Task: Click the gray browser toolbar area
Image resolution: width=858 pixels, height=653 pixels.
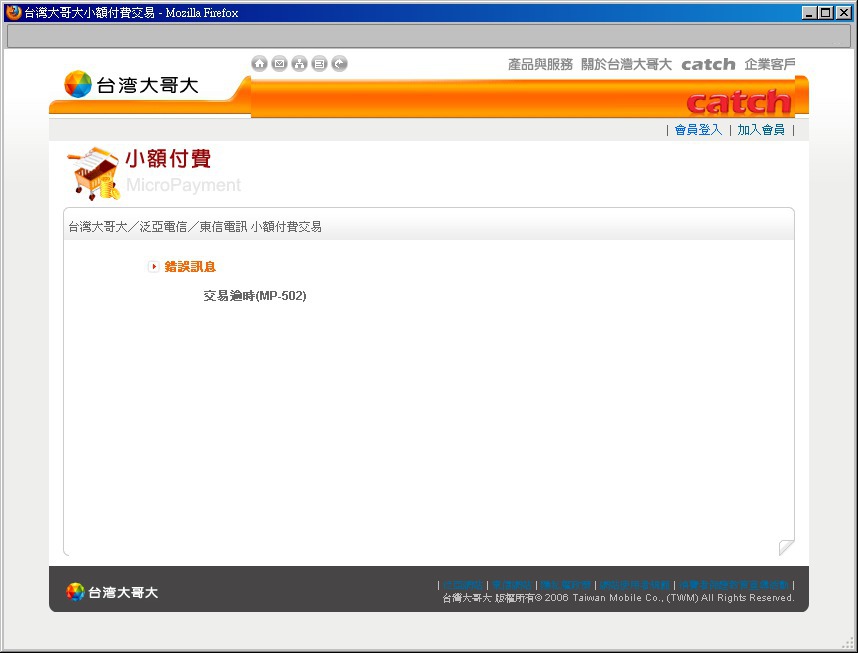Action: click(x=428, y=36)
